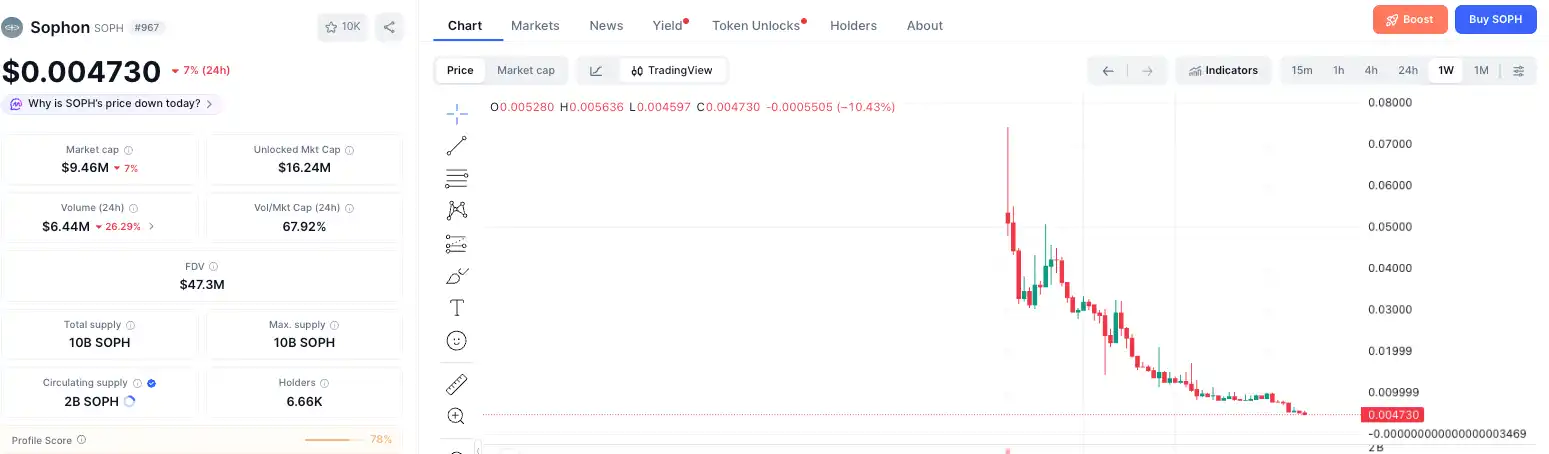Select the zoom-in magnifier tool

click(457, 416)
